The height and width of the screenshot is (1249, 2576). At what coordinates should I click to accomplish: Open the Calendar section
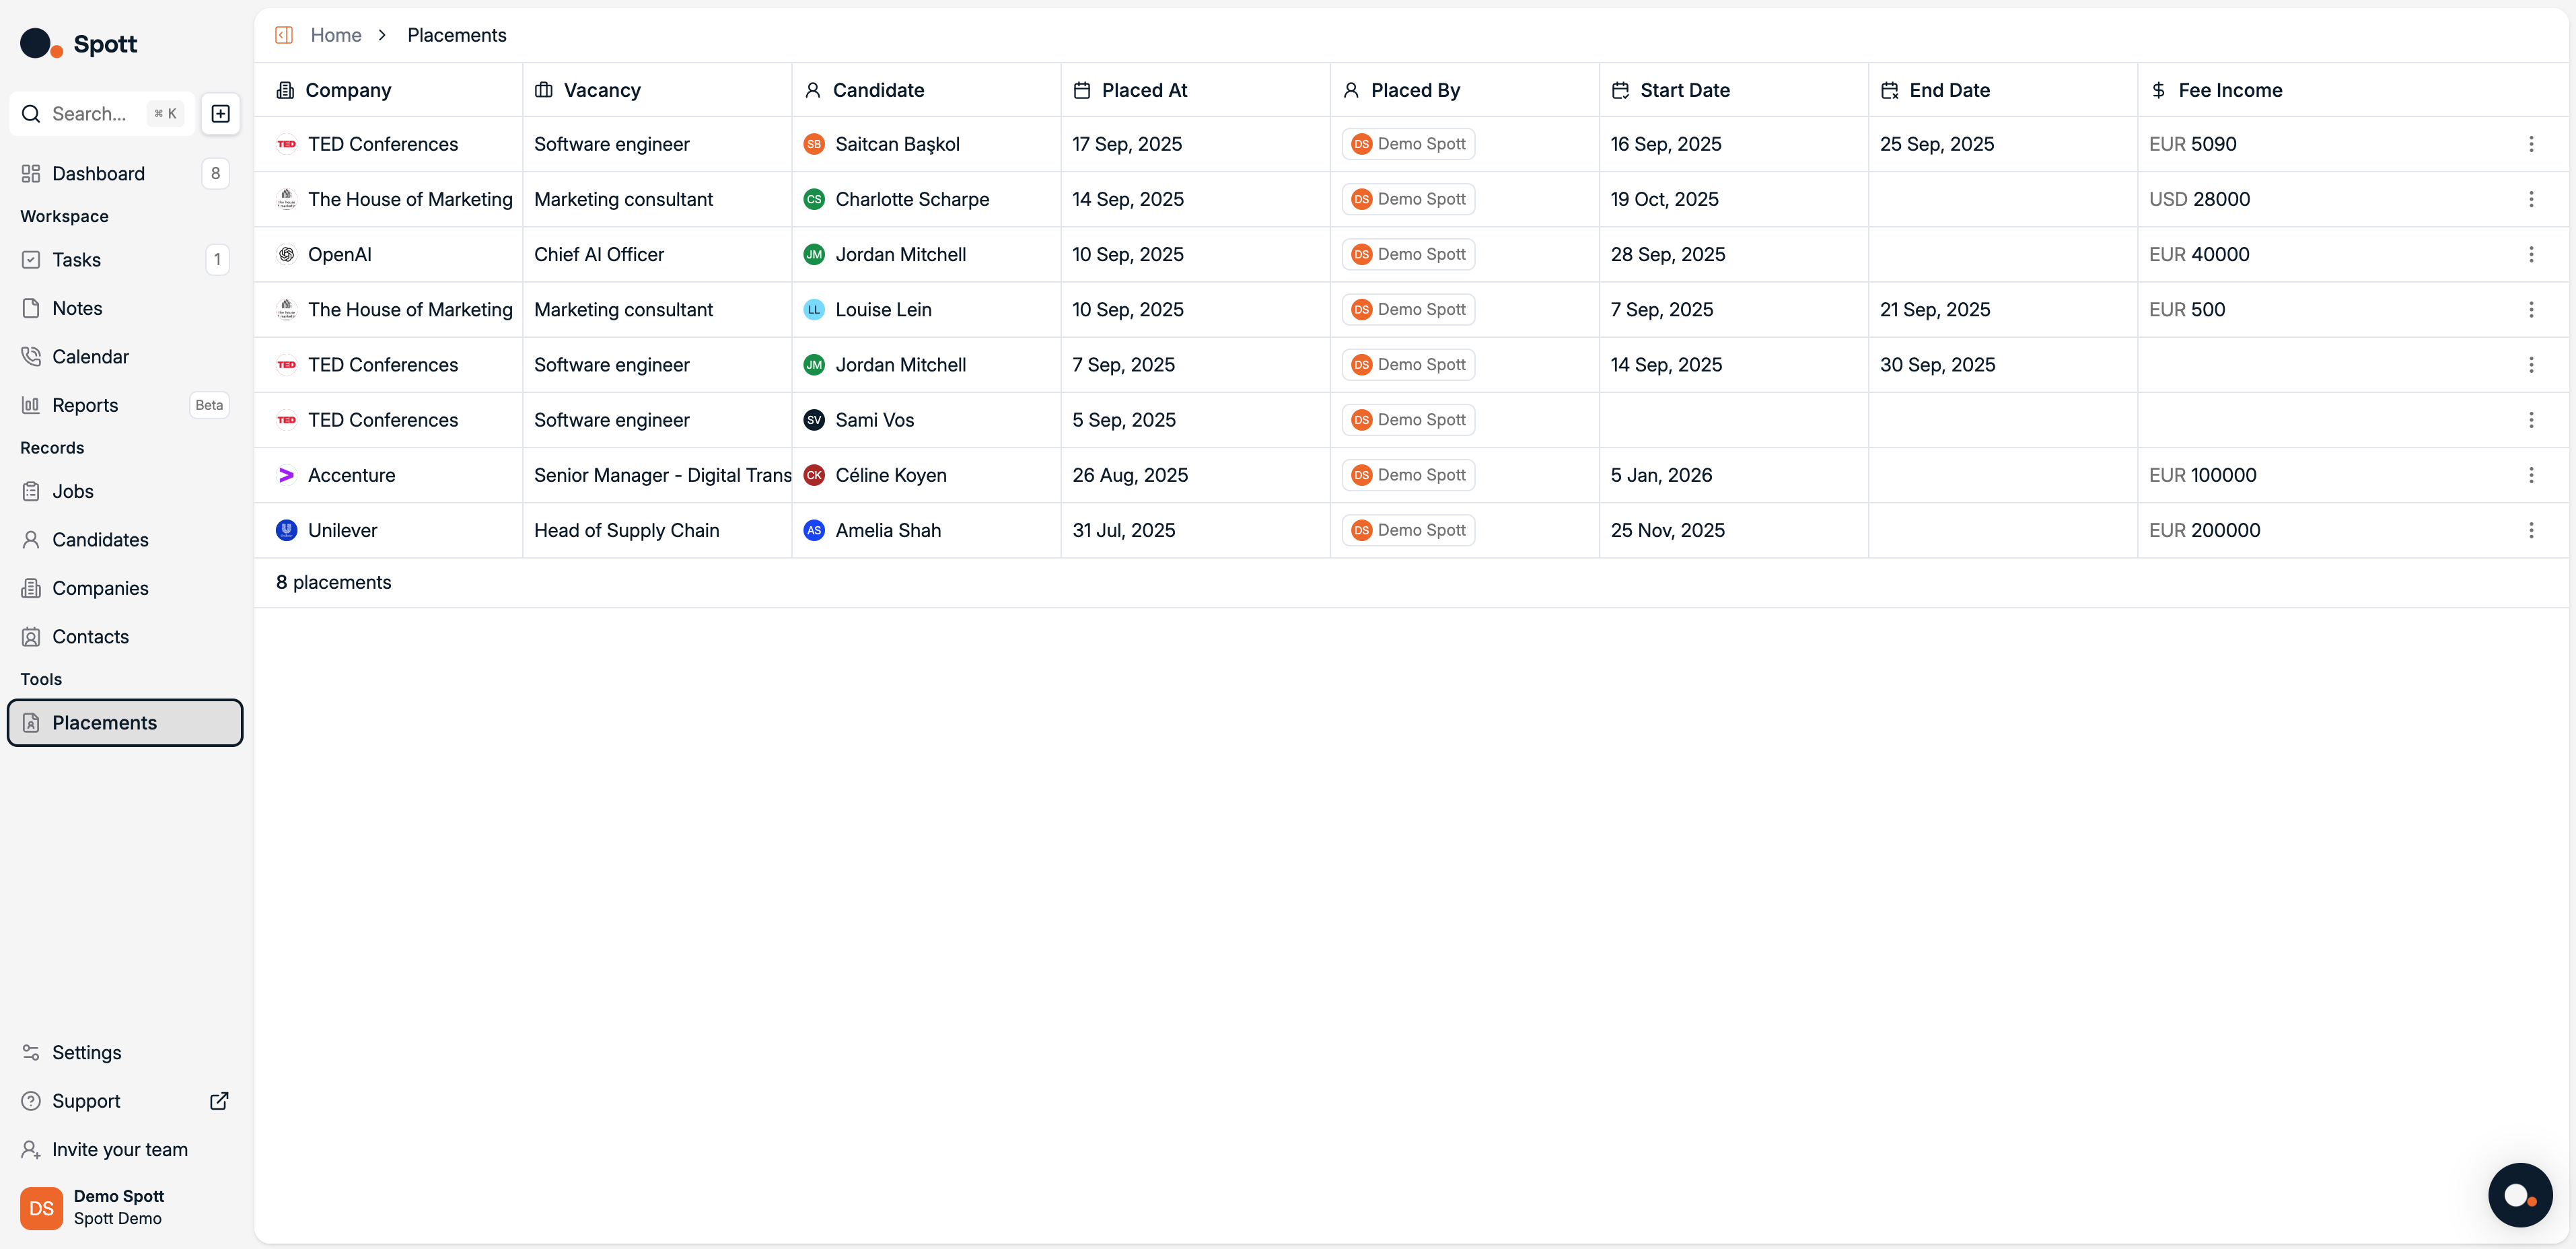pos(124,357)
